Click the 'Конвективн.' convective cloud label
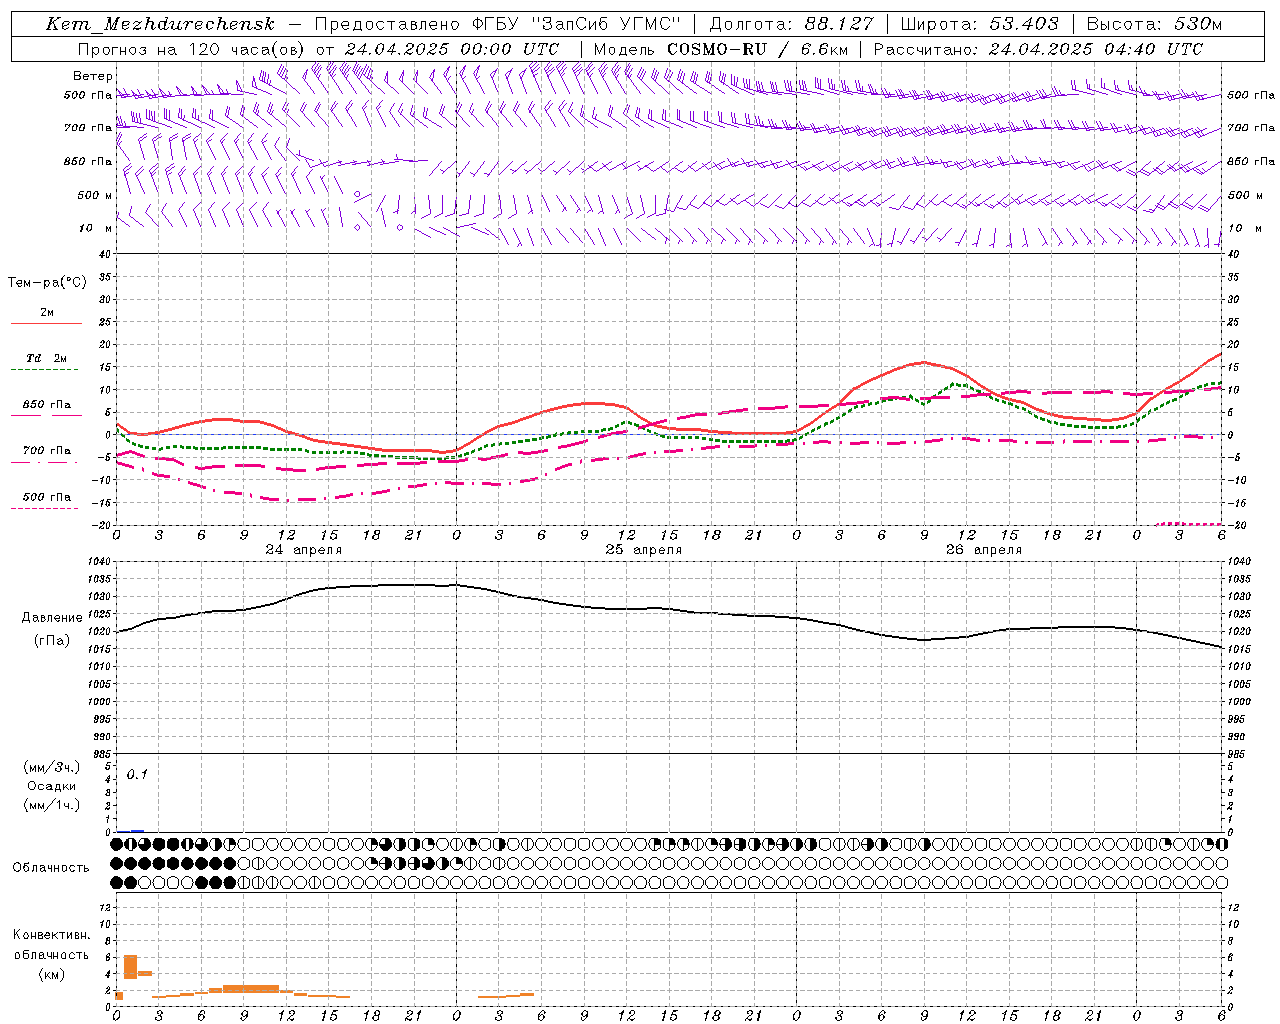 point(52,935)
